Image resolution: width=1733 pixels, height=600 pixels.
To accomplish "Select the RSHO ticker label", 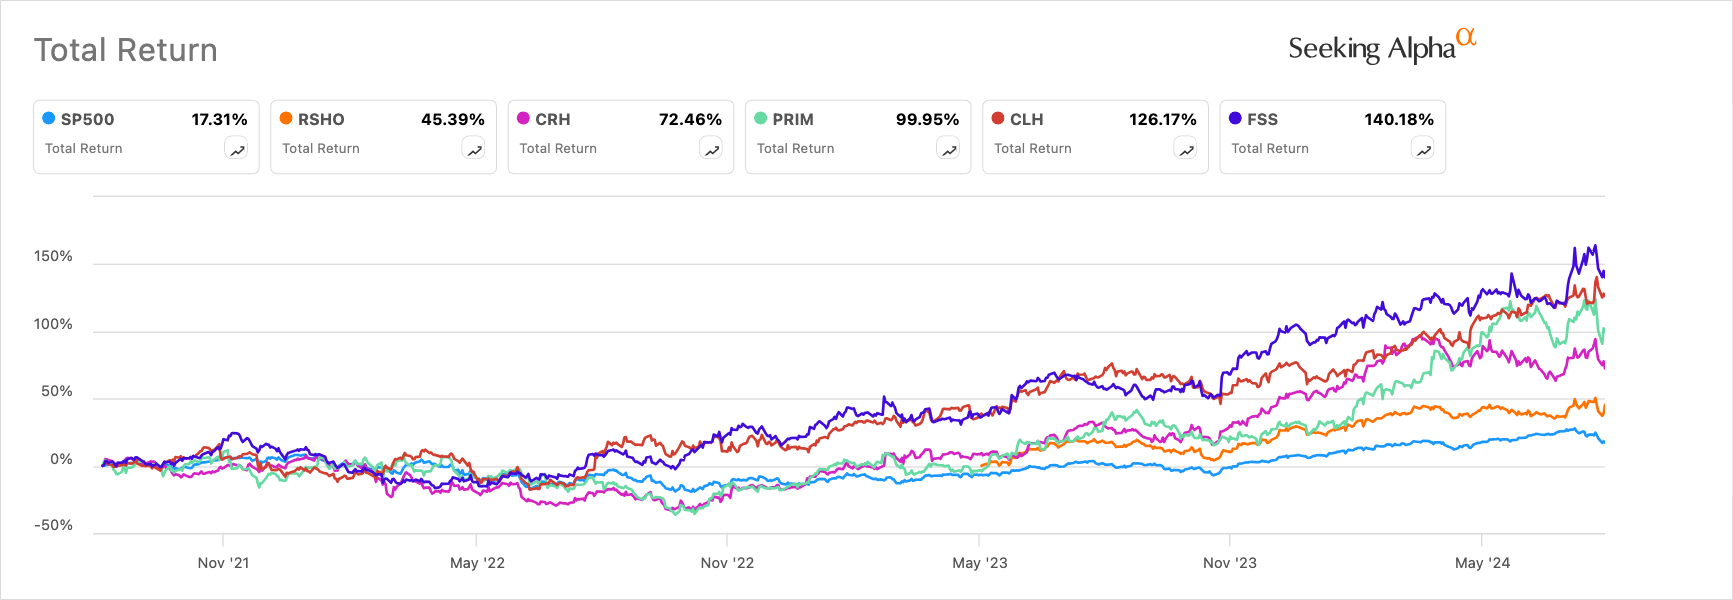I will coord(321,119).
